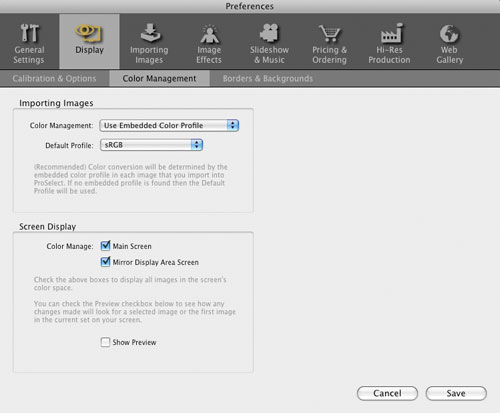Screen dimensions: 500x413
Task: Enable the Show Preview checkbox
Action: click(x=105, y=342)
